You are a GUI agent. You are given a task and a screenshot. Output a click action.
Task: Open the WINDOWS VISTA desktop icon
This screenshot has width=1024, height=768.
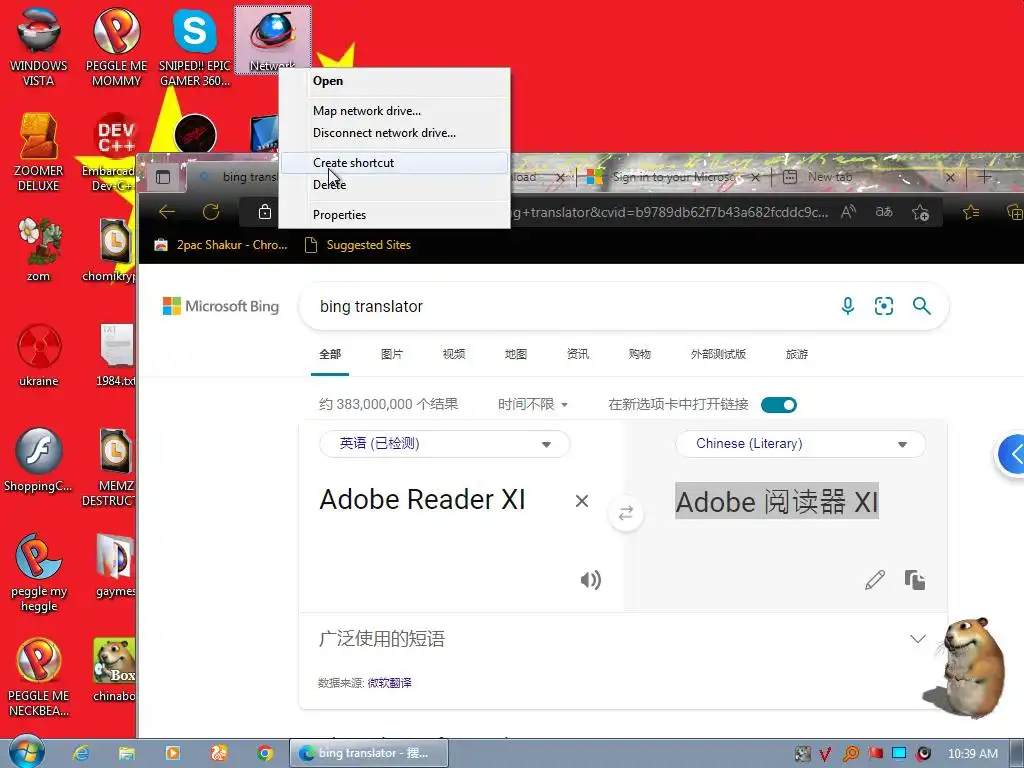click(x=39, y=47)
